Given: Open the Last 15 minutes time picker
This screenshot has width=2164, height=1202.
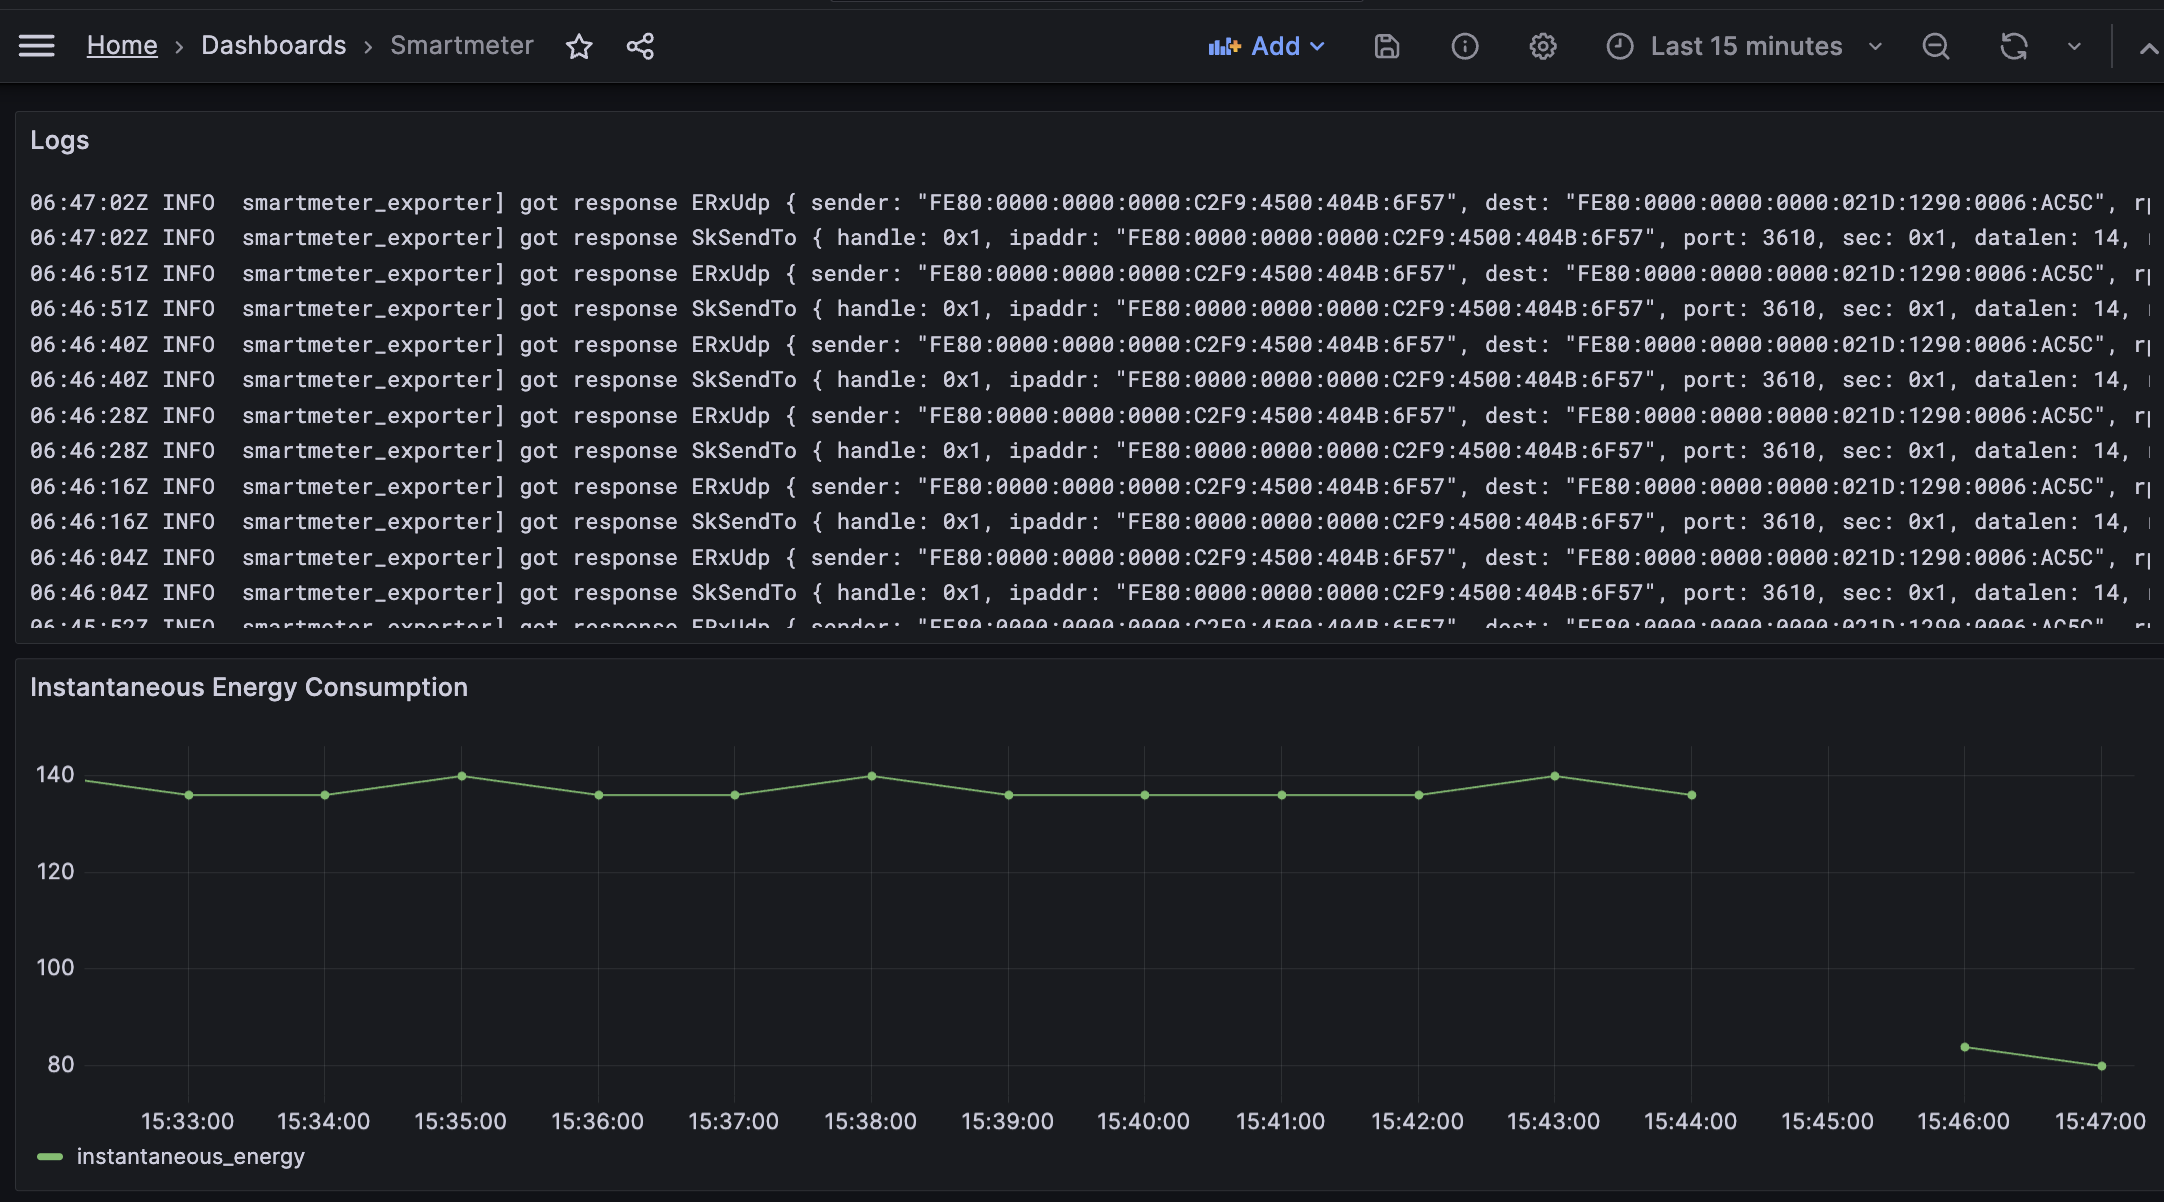Looking at the screenshot, I should point(1745,46).
